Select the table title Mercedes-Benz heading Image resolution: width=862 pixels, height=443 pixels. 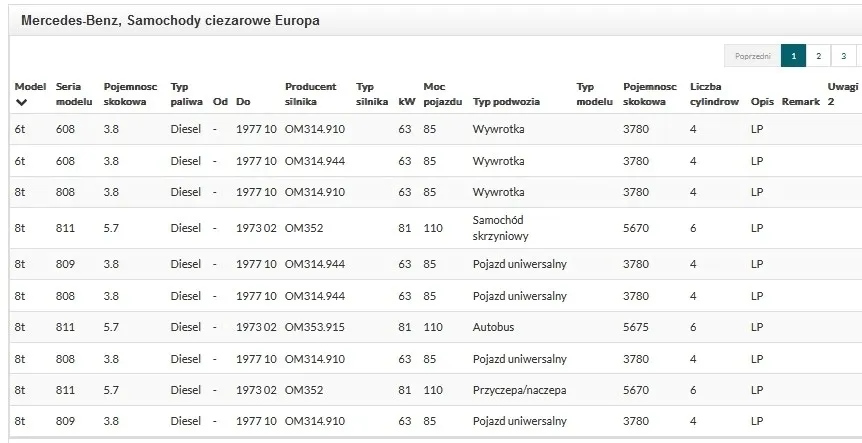tap(170, 21)
